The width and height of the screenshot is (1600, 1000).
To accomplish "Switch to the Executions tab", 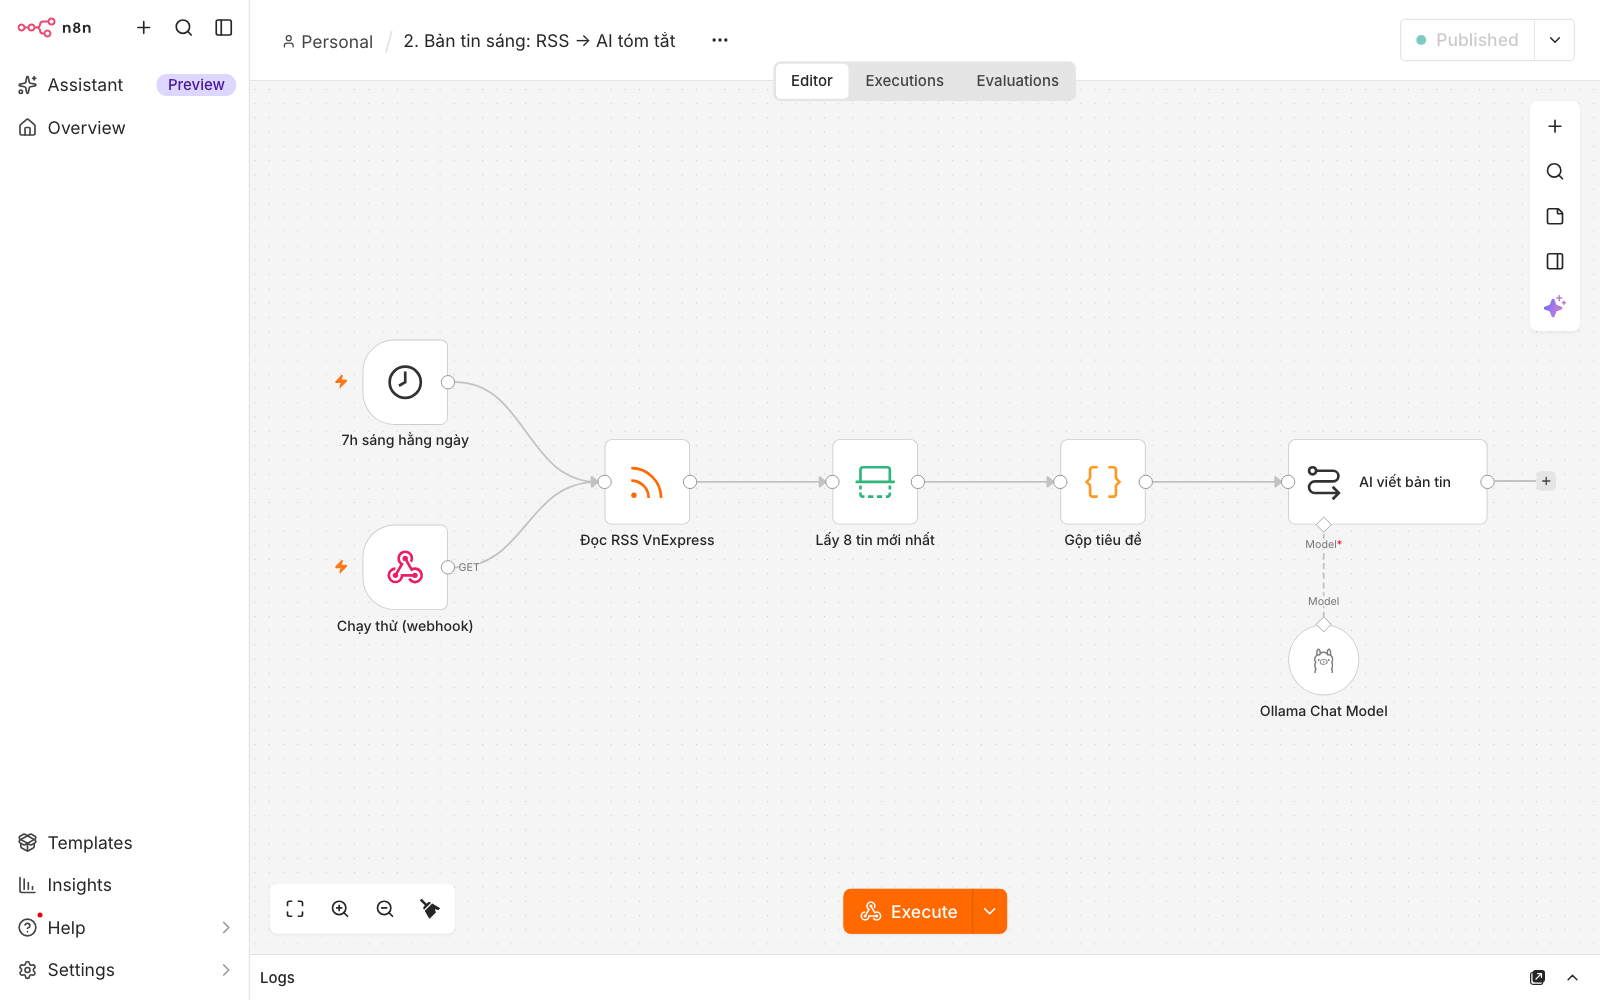I will [905, 81].
